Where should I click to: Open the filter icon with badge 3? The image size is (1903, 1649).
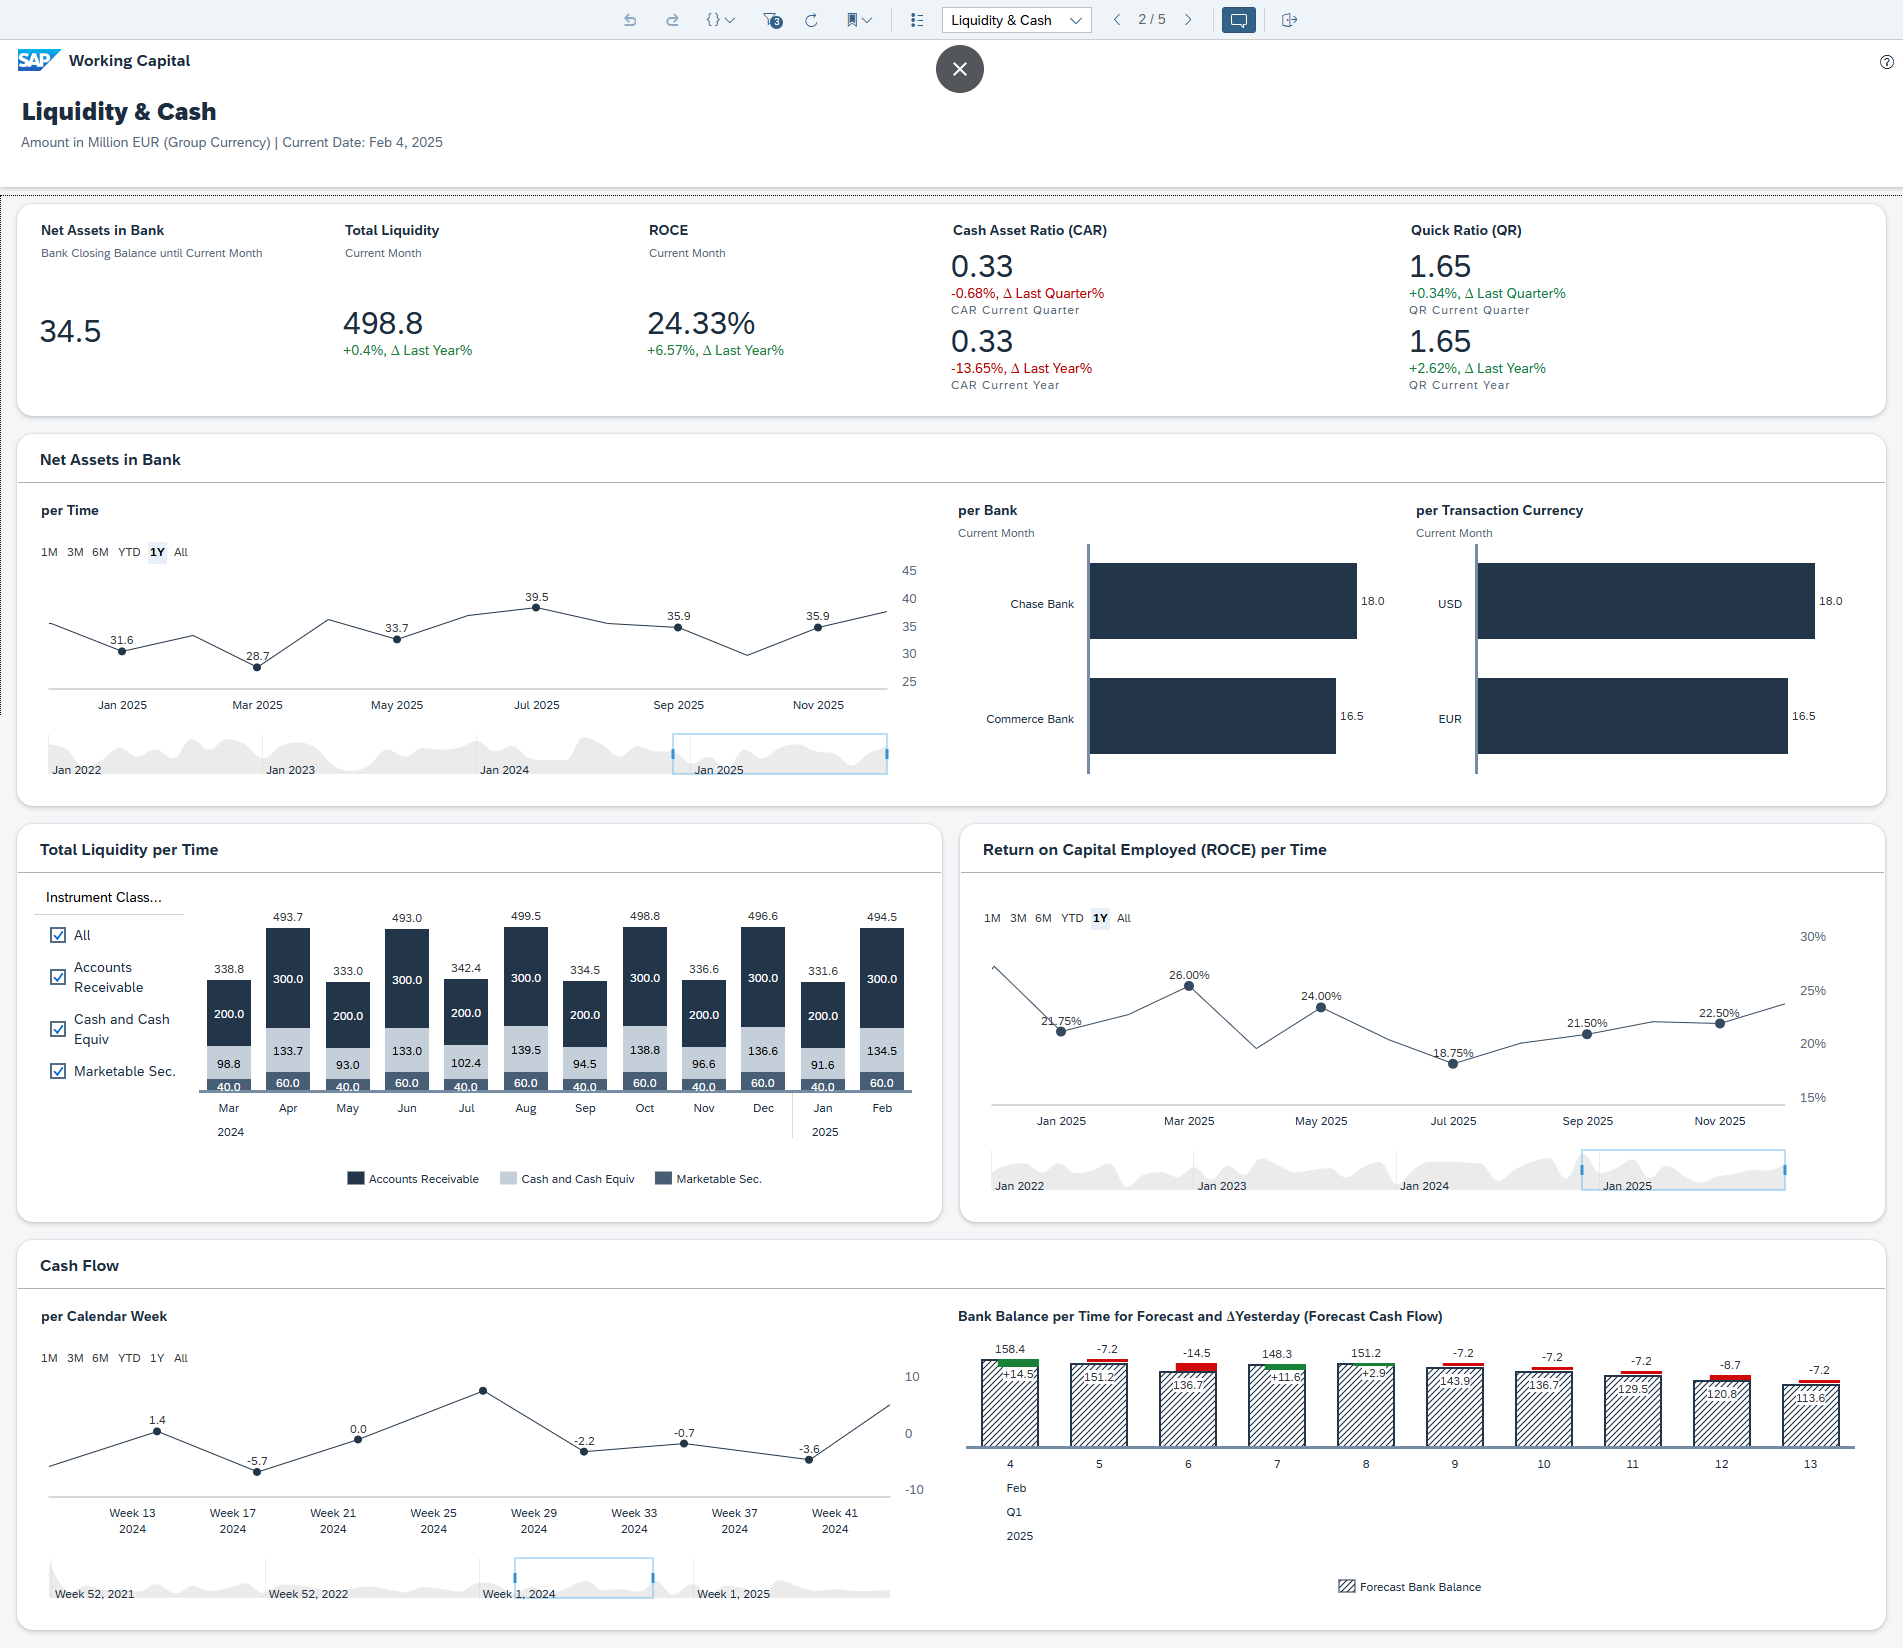click(x=771, y=20)
